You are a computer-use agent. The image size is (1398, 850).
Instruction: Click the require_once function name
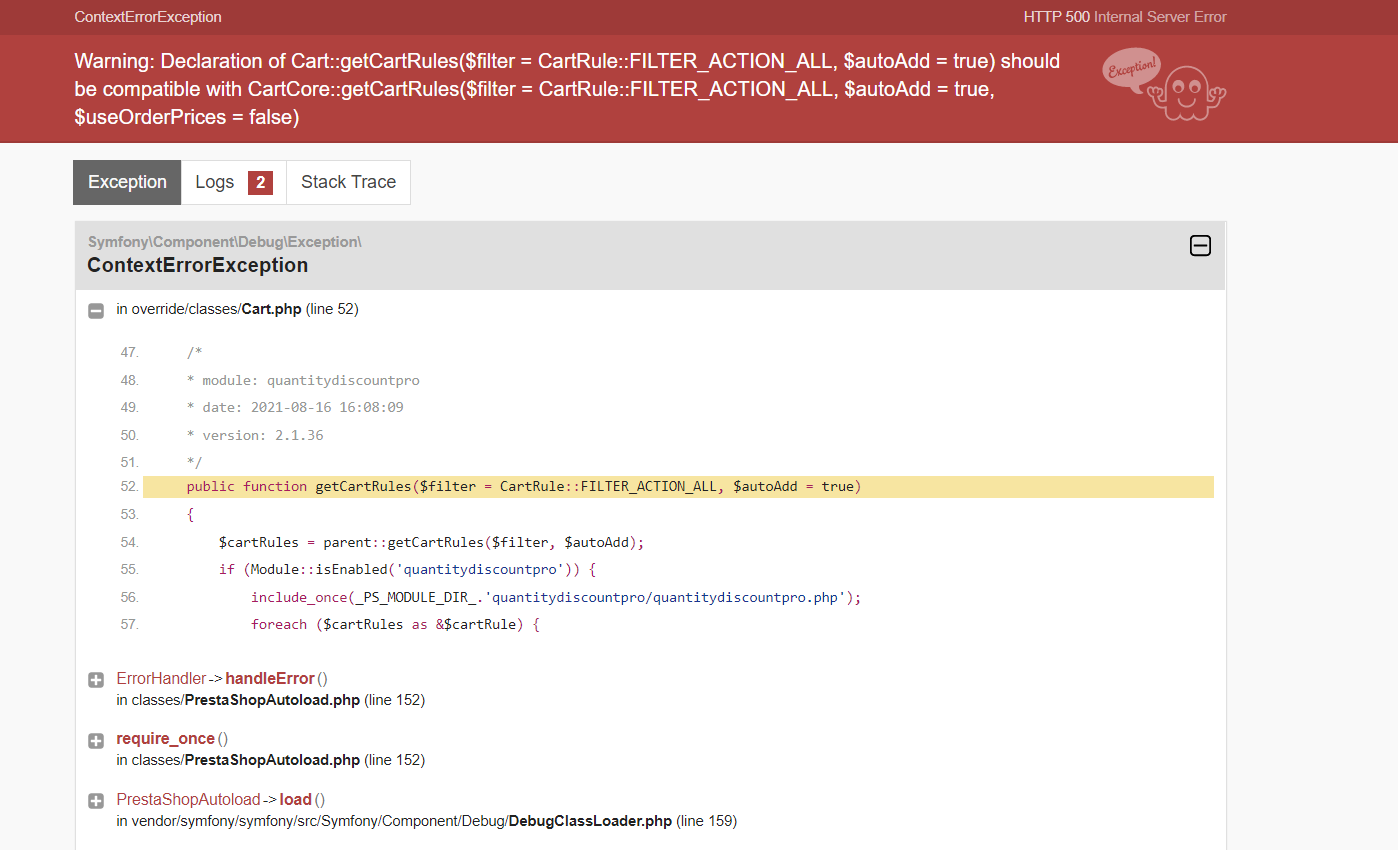(165, 738)
